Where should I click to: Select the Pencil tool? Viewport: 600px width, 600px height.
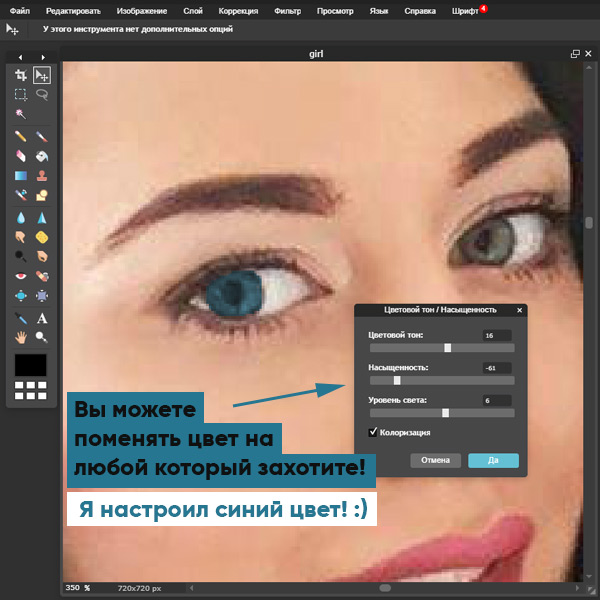click(x=20, y=136)
